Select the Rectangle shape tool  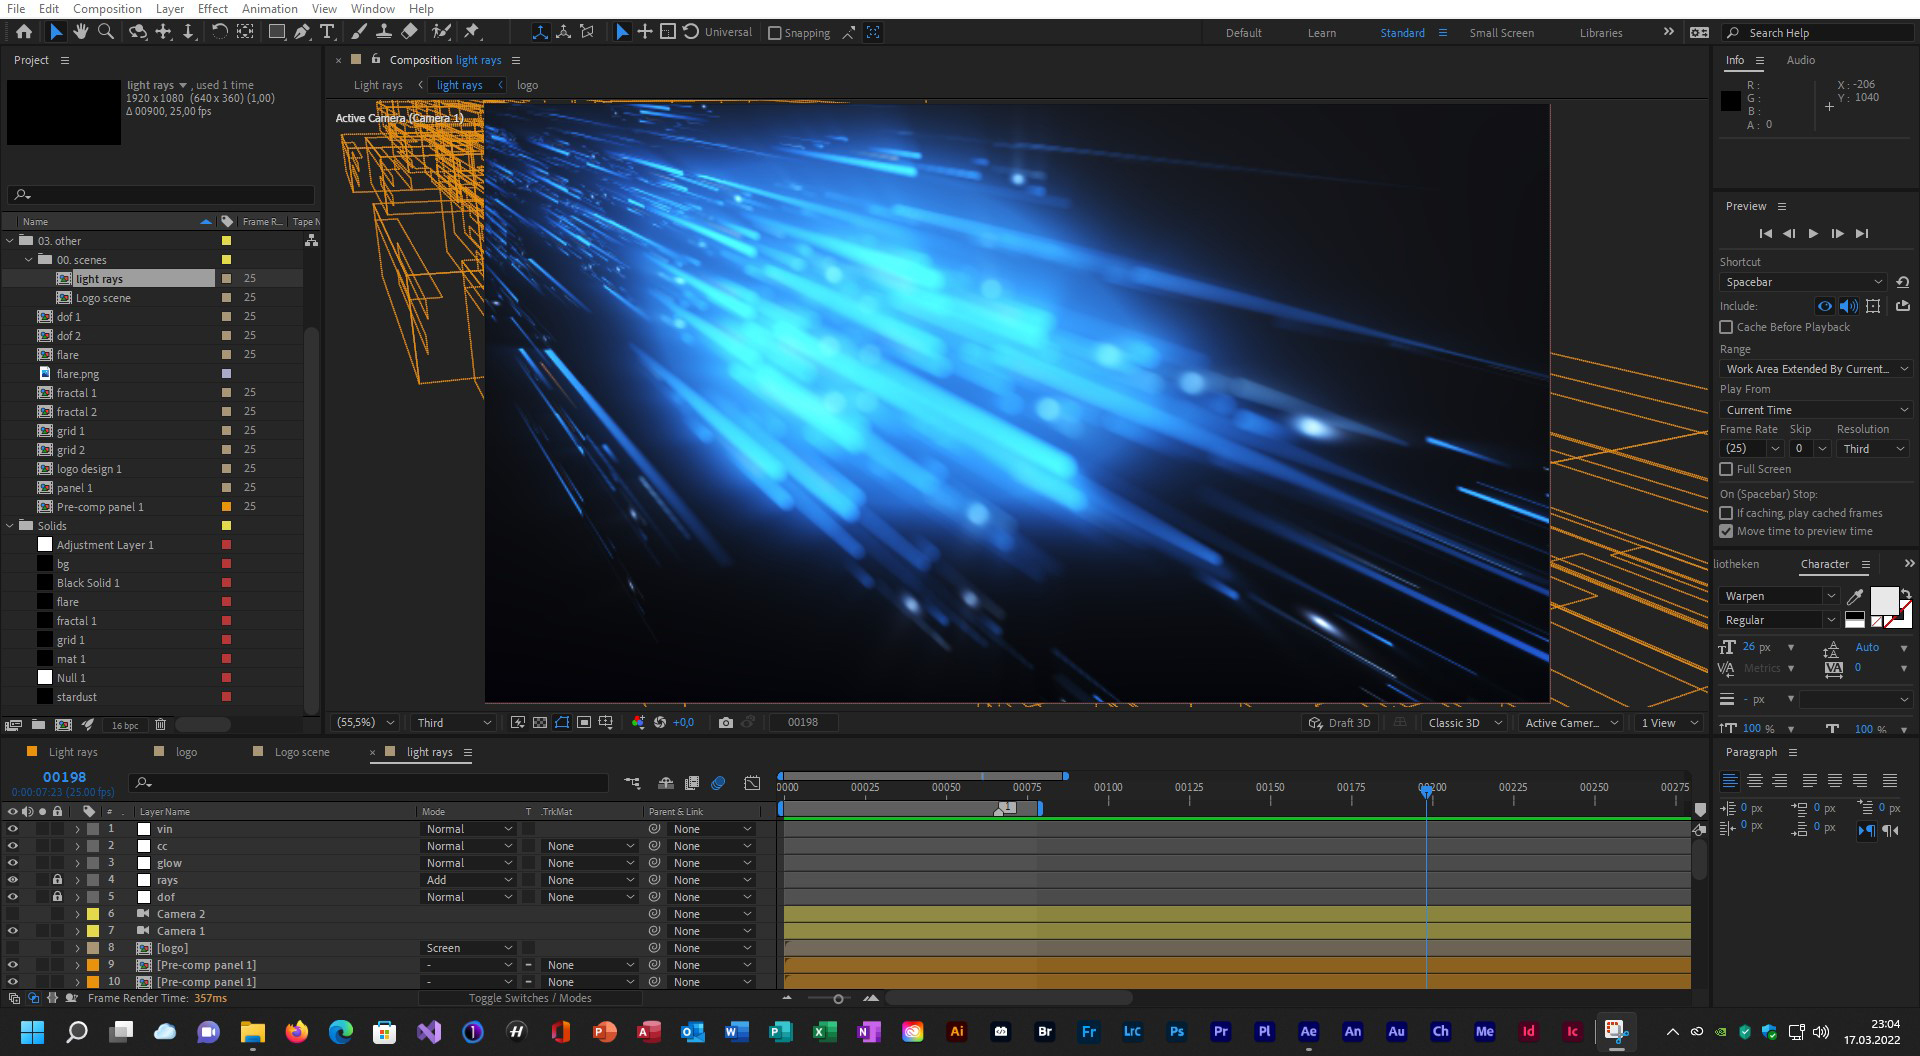(x=277, y=32)
